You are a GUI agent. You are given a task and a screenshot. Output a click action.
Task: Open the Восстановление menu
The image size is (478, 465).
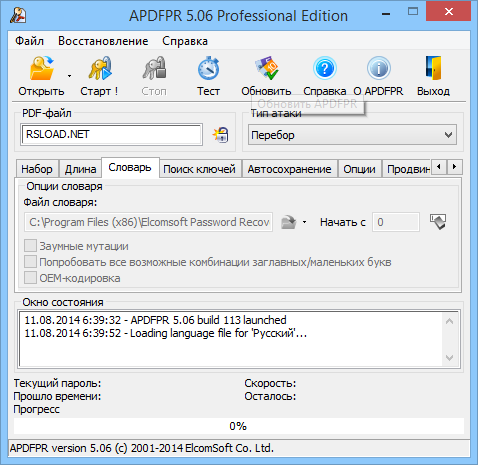pyautogui.click(x=103, y=41)
